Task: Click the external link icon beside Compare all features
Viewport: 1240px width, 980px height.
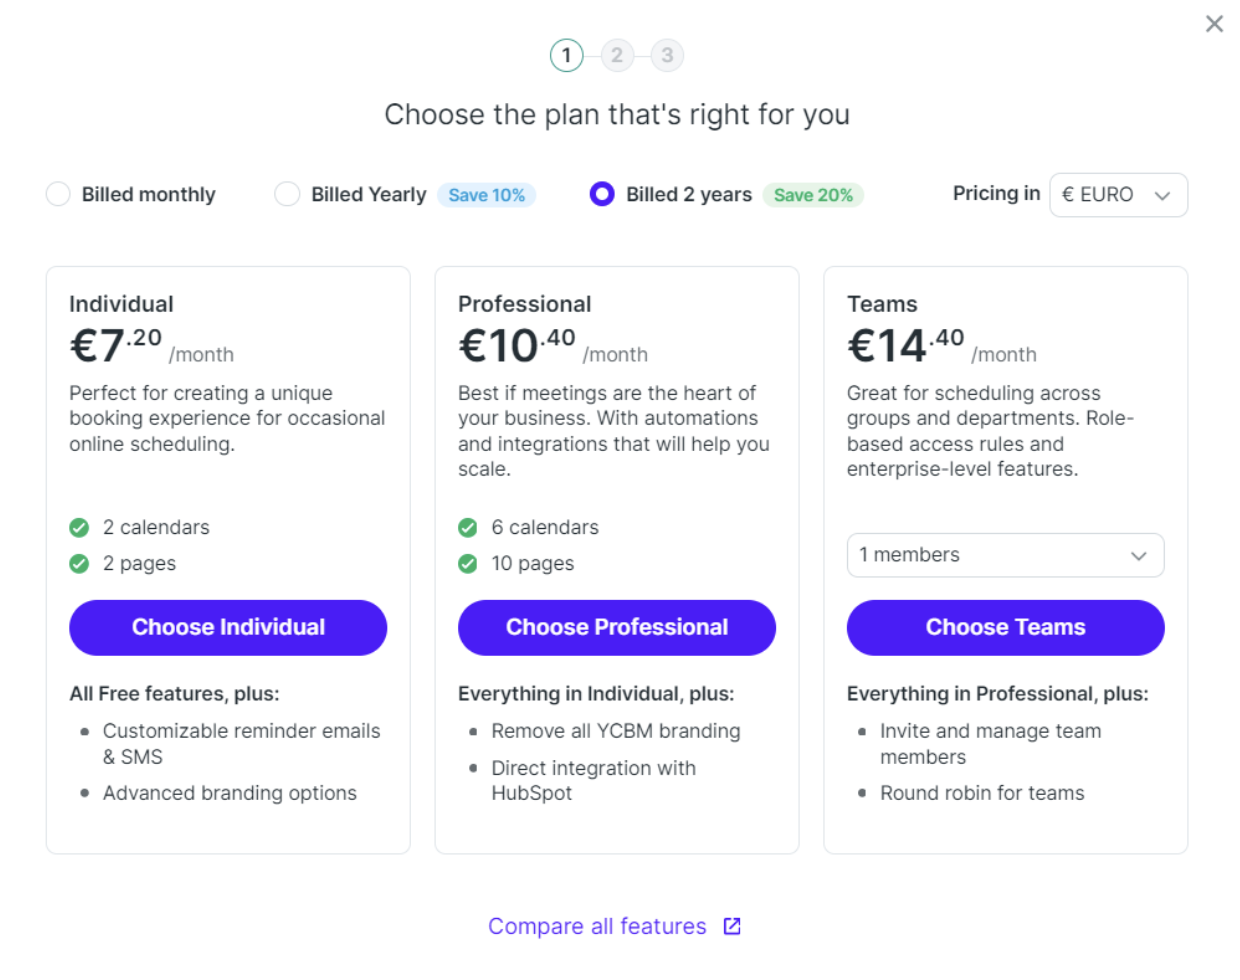Action: pos(732,926)
